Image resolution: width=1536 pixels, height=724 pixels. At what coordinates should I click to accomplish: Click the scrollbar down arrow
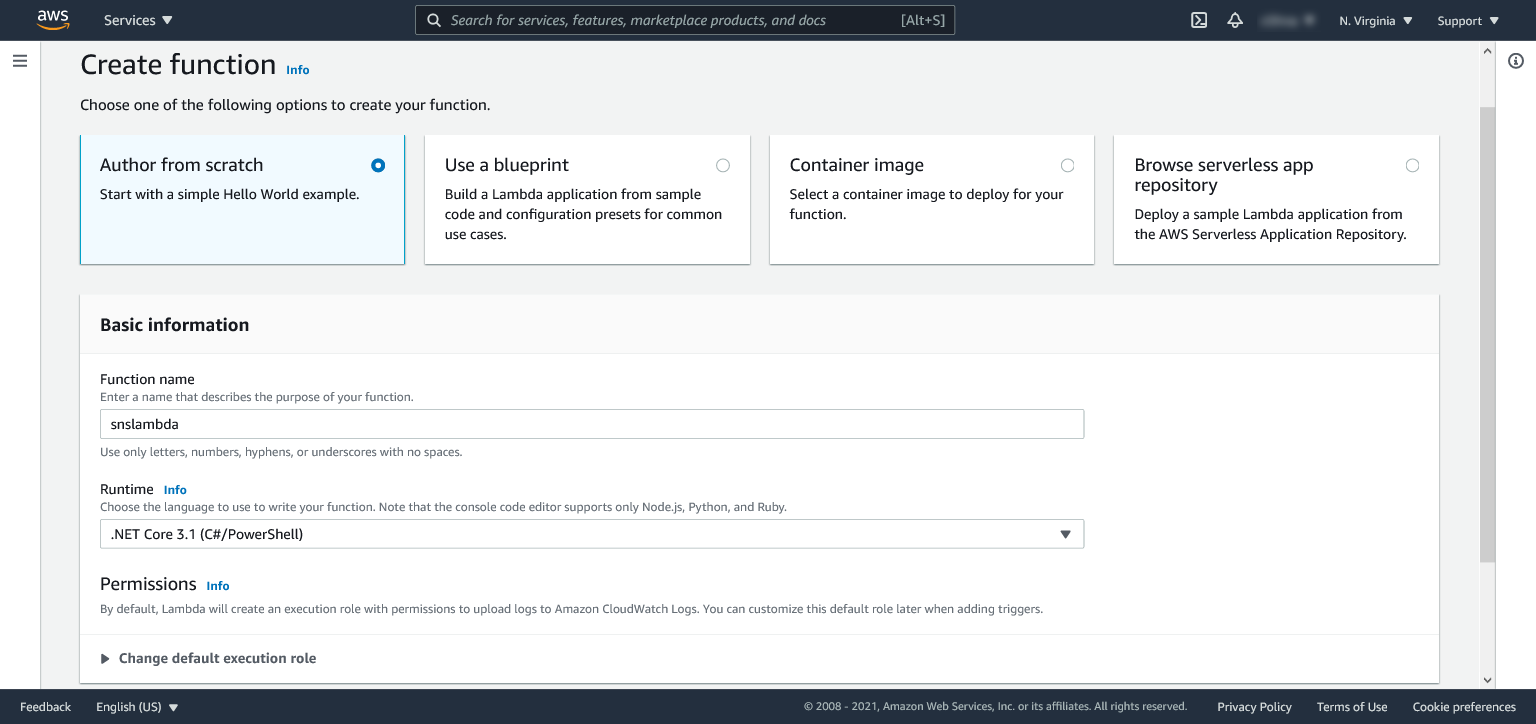(1487, 680)
